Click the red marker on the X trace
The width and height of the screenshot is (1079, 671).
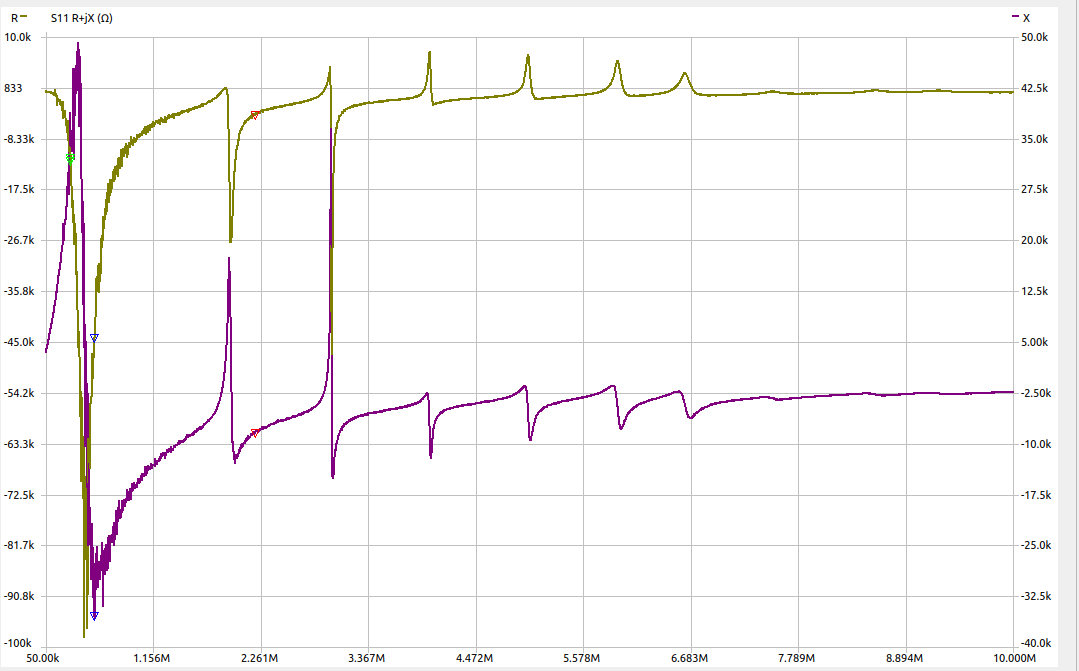[255, 433]
